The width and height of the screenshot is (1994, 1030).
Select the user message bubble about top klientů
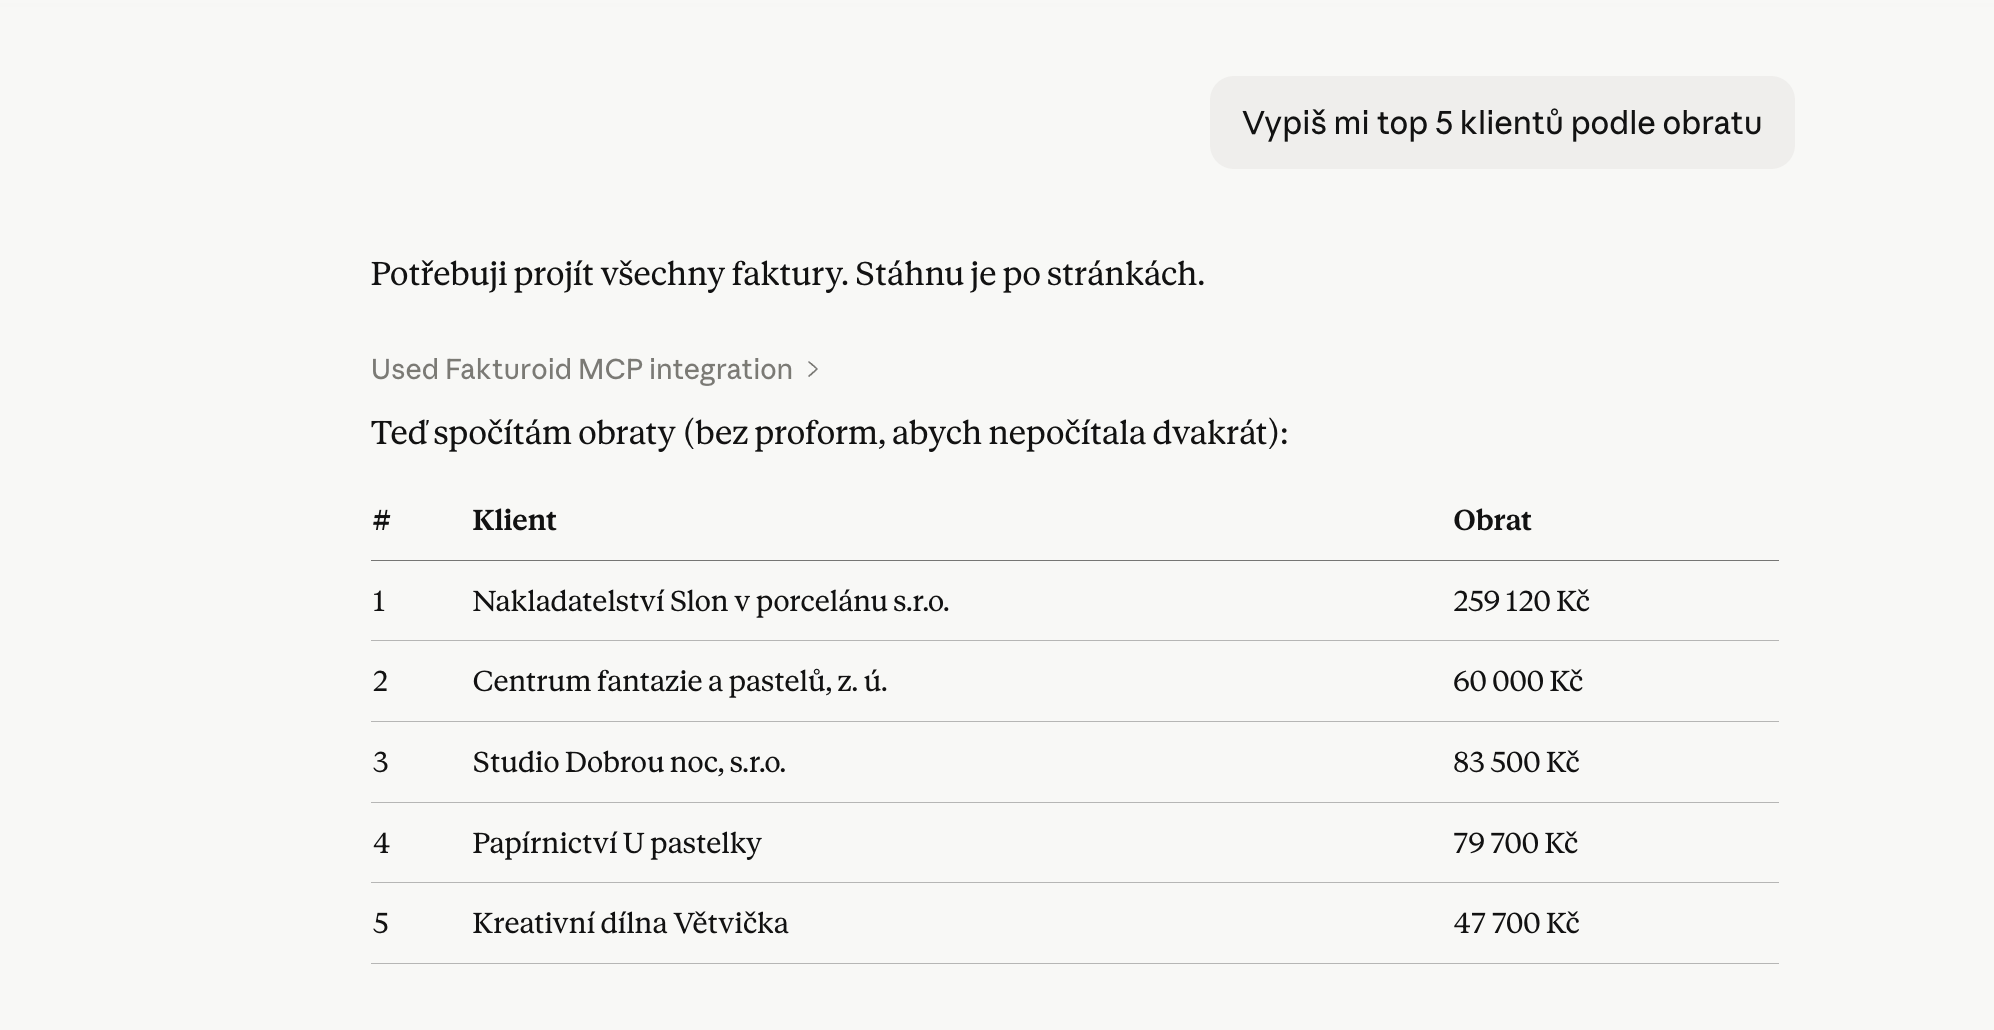coord(1500,123)
